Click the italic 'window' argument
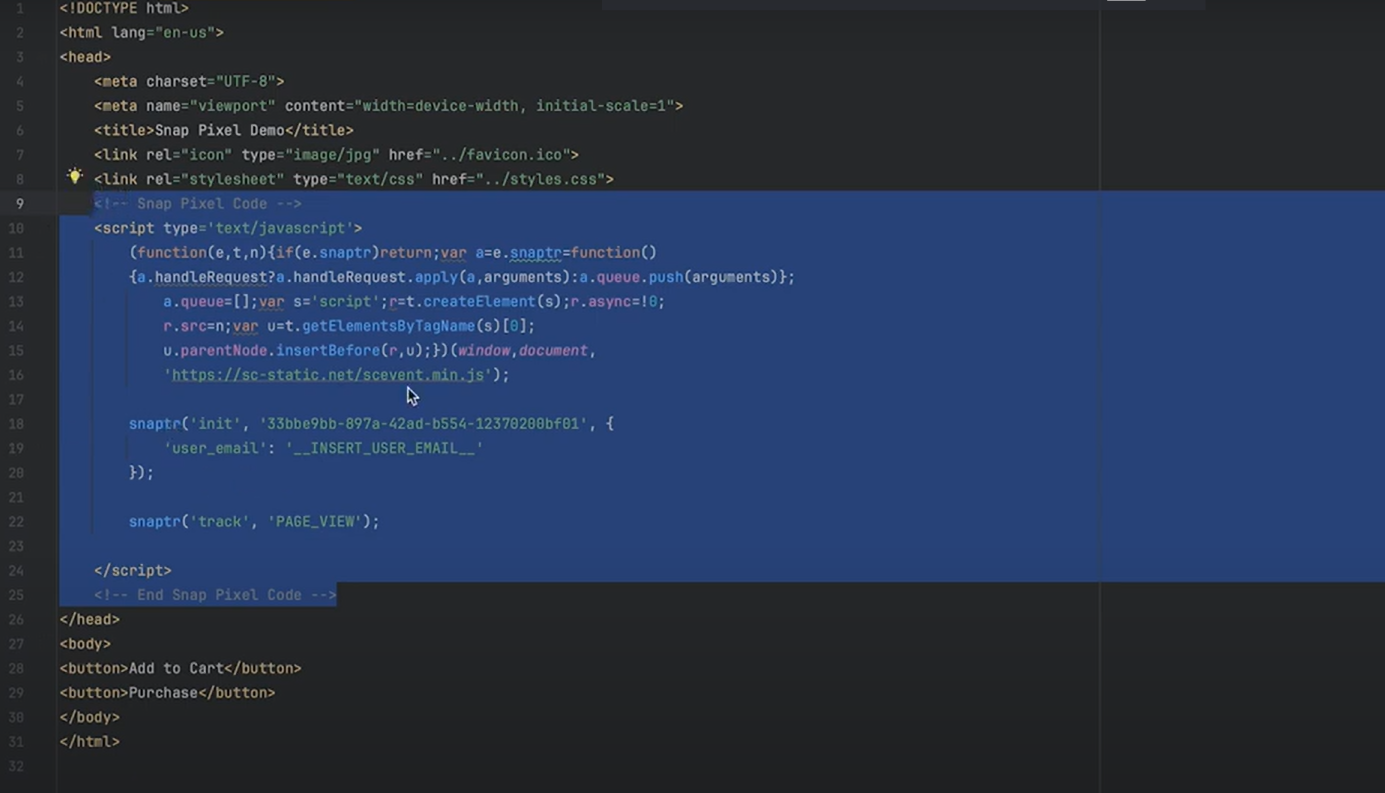1385x793 pixels. tap(484, 351)
